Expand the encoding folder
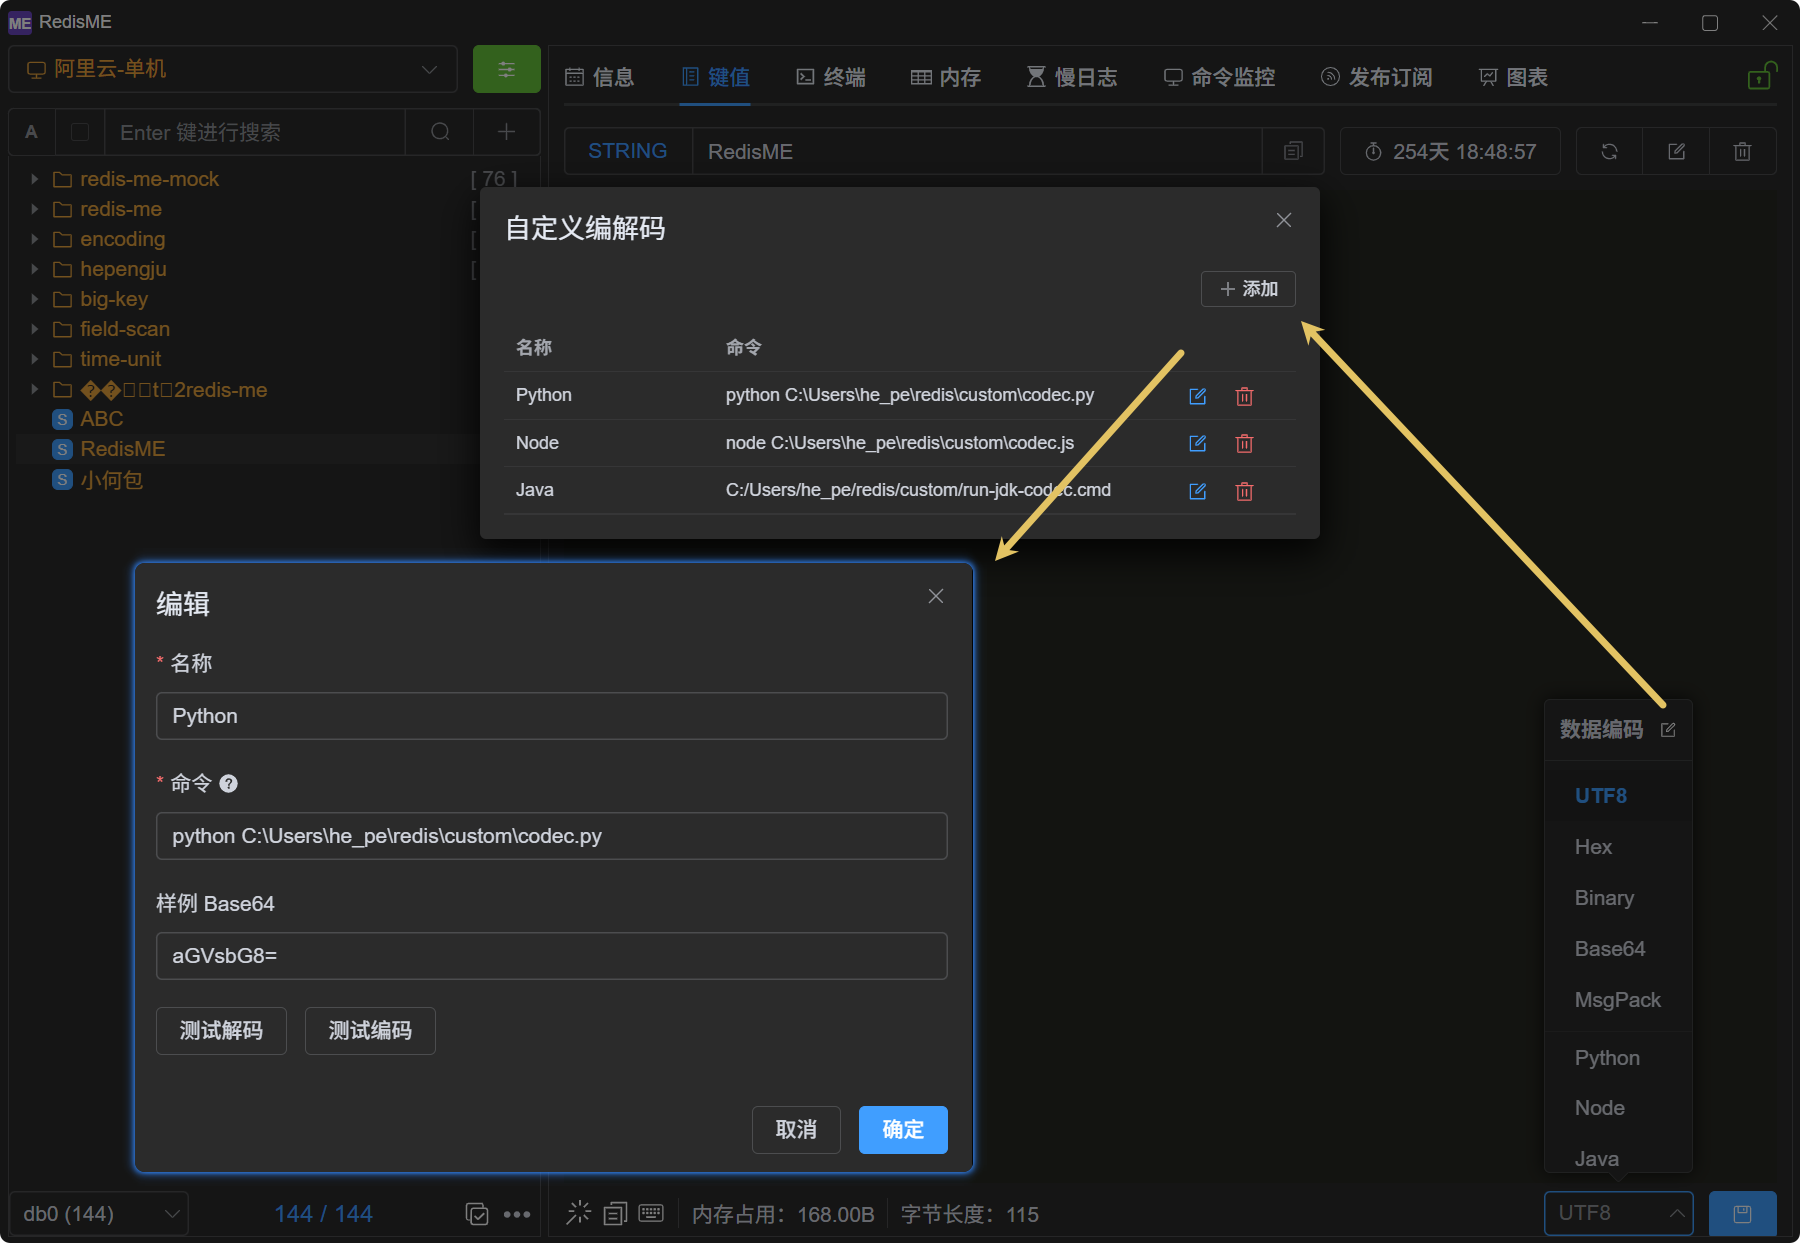The width and height of the screenshot is (1800, 1243). pos(34,239)
